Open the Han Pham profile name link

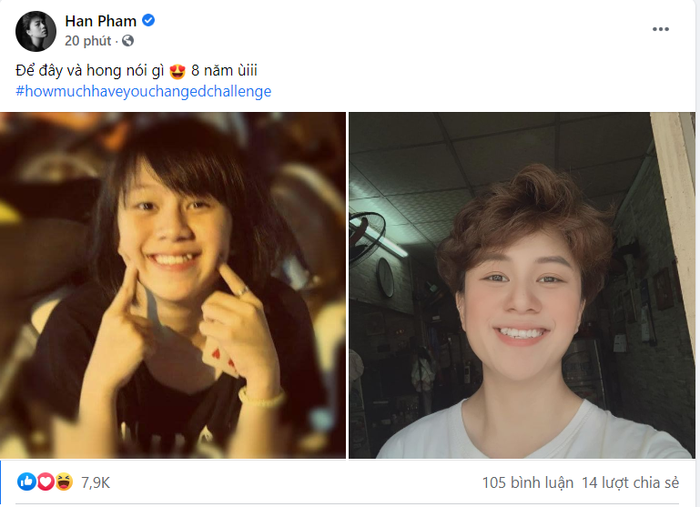(100, 21)
